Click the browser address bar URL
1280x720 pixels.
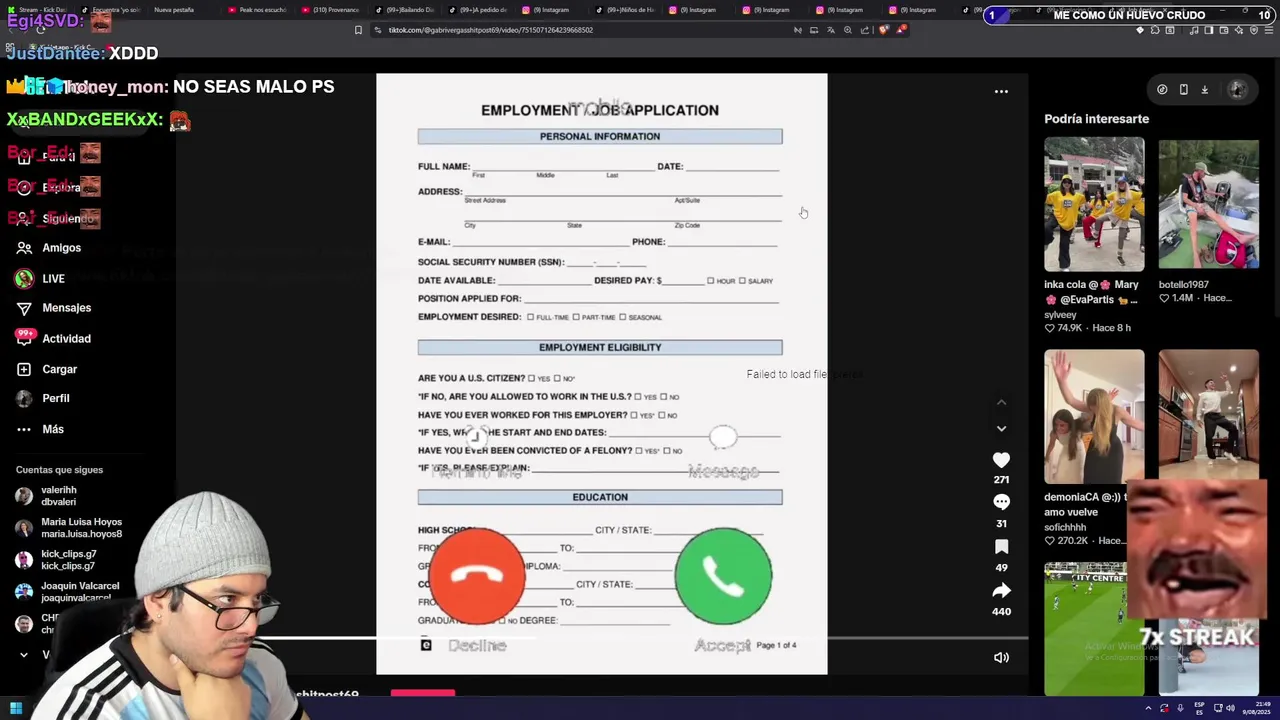[491, 30]
